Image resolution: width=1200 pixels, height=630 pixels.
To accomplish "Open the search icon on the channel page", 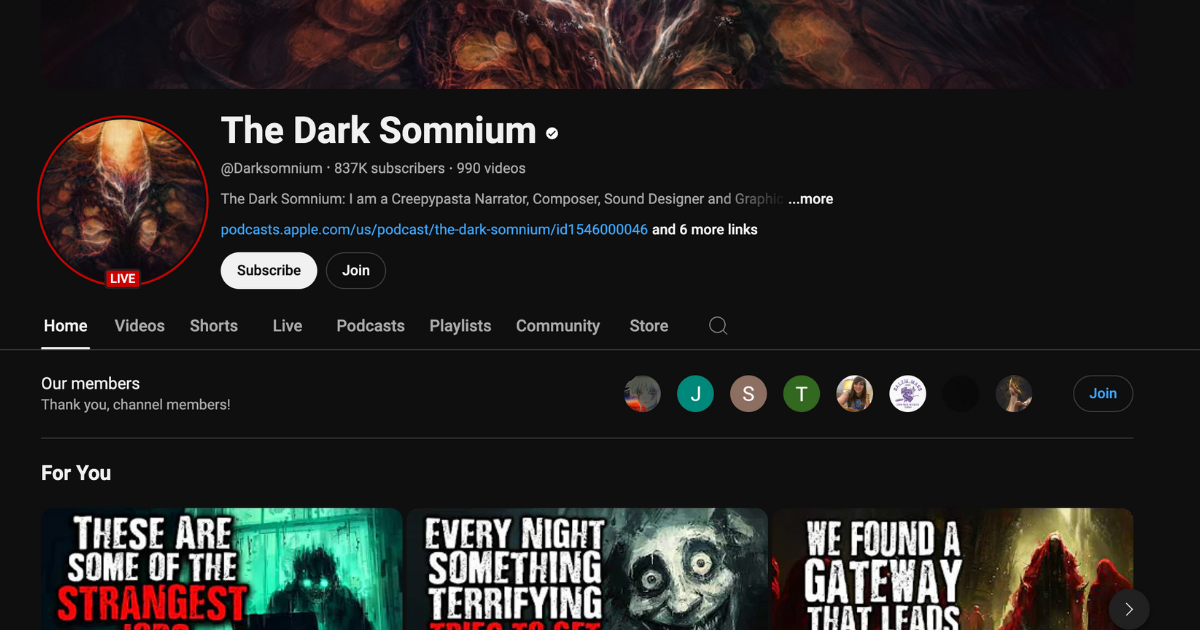I will click(717, 325).
